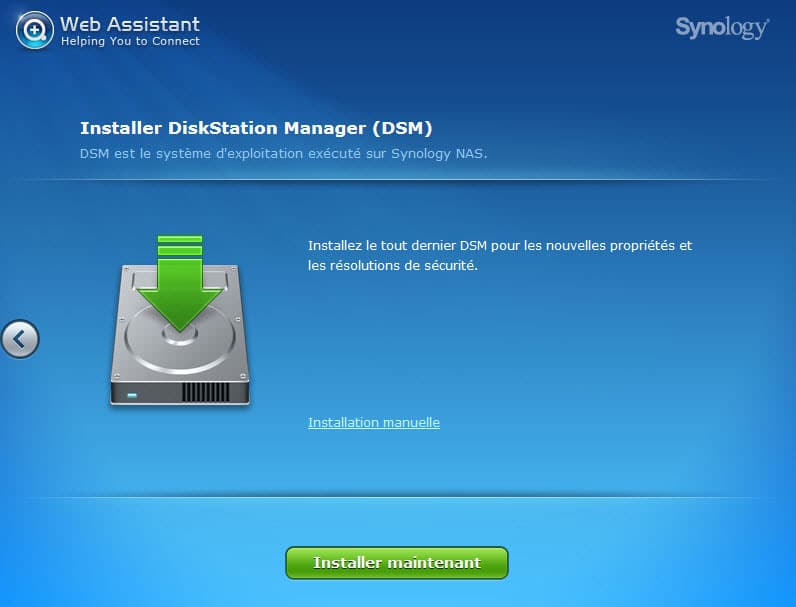This screenshot has width=796, height=607.
Task: Click the Web Assistant magnifier logo icon
Action: pyautogui.click(x=35, y=30)
